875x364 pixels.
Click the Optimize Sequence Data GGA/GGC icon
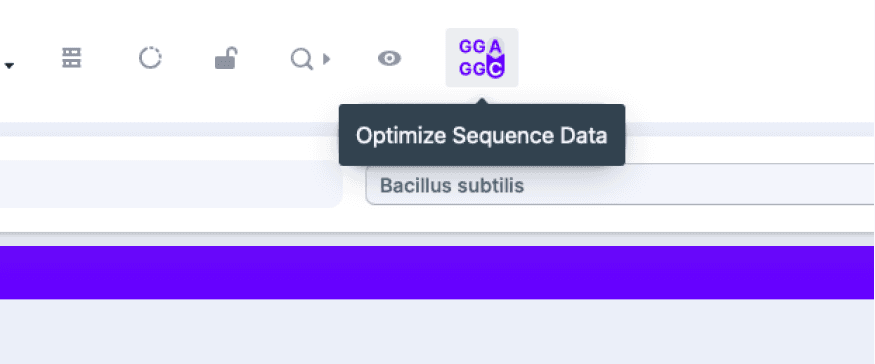click(482, 58)
